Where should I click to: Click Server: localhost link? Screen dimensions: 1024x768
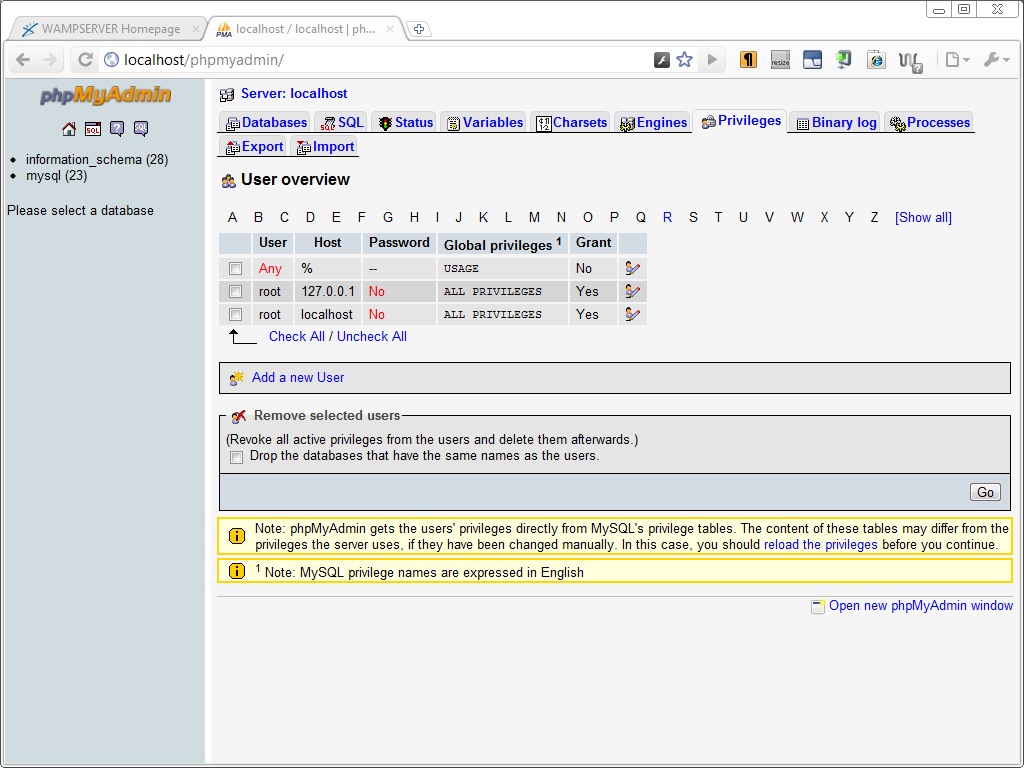(294, 93)
